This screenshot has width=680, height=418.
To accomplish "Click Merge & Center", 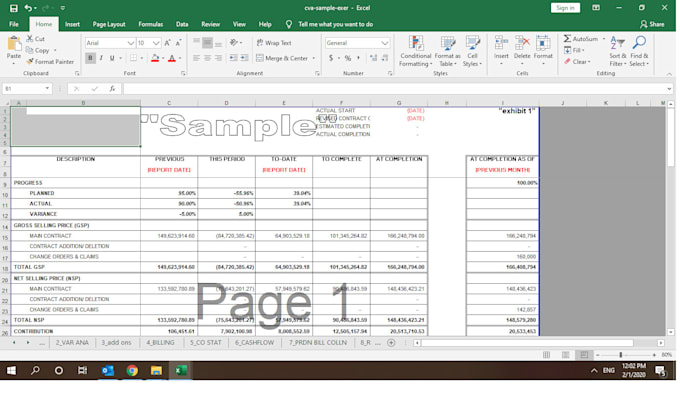I will (x=282, y=58).
